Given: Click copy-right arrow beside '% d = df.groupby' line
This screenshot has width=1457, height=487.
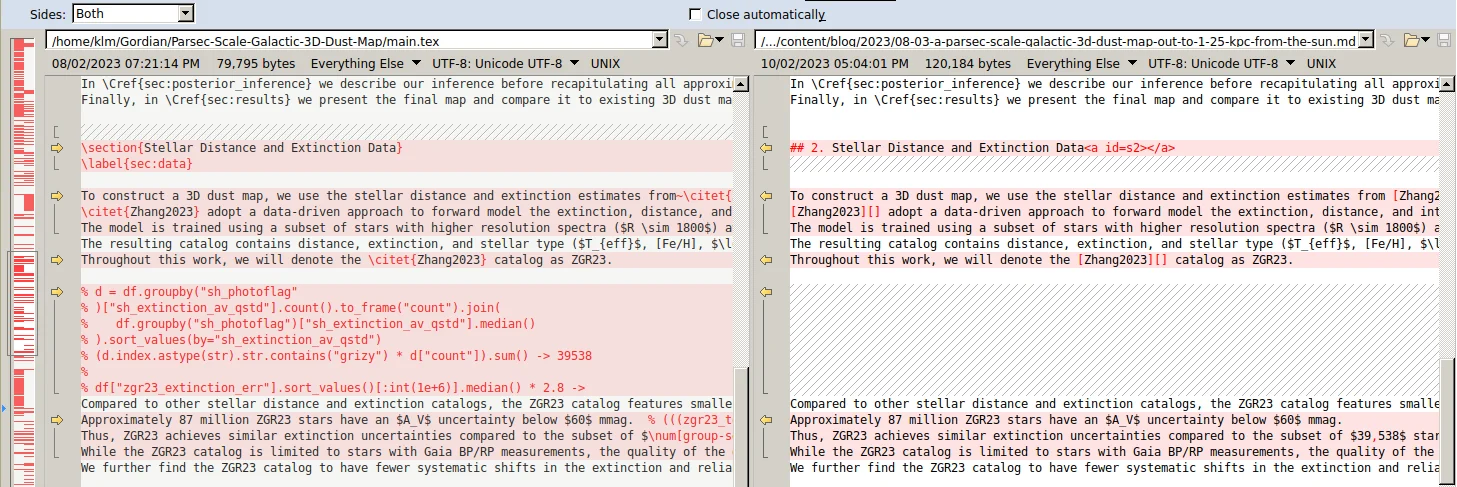Looking at the screenshot, I should [x=57, y=292].
